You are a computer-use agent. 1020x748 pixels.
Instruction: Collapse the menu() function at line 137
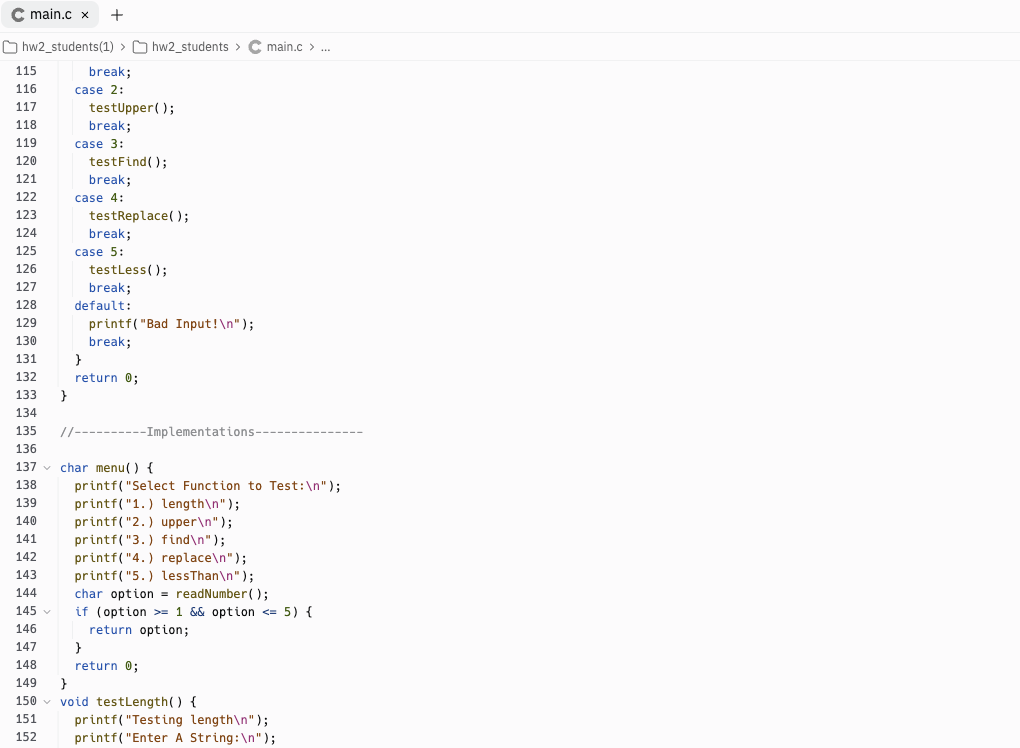coord(45,467)
